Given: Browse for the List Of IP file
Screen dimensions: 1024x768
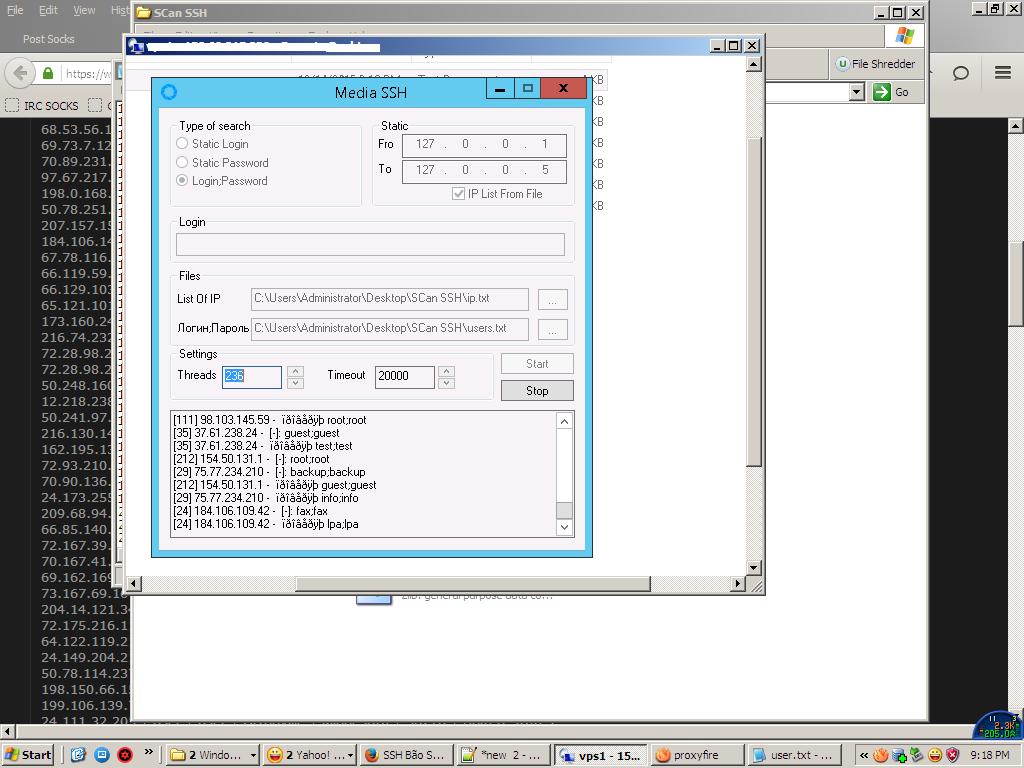Looking at the screenshot, I should [552, 300].
